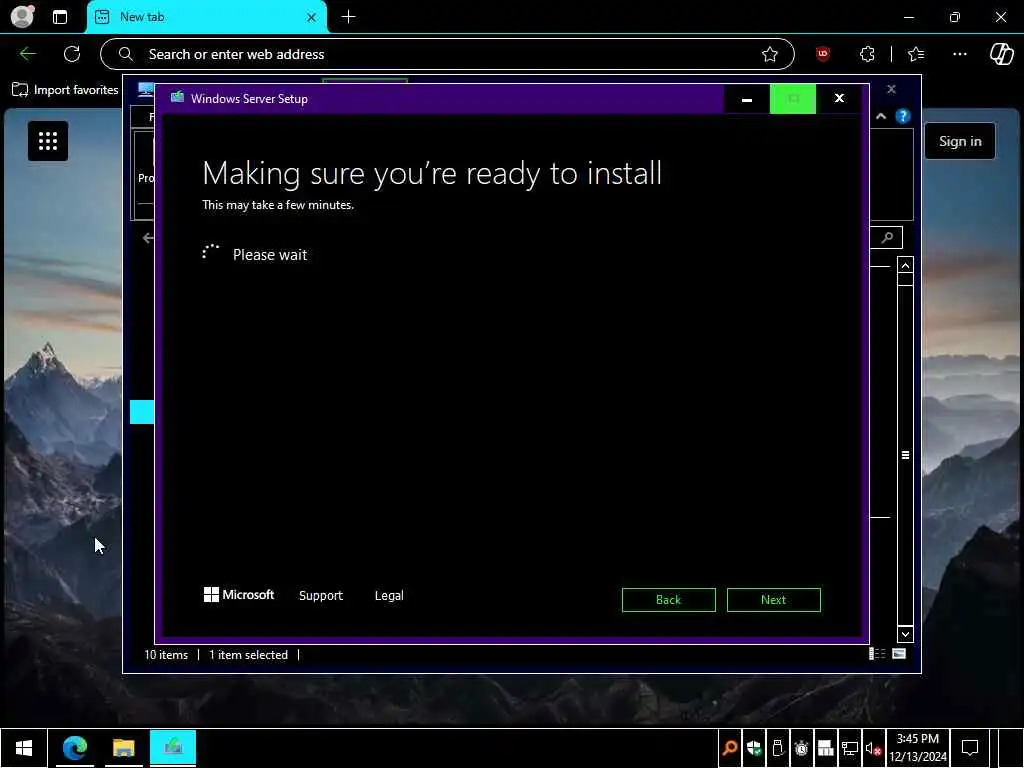The image size is (1024, 768).
Task: Open the uBlock Origin extension icon
Action: click(x=823, y=54)
